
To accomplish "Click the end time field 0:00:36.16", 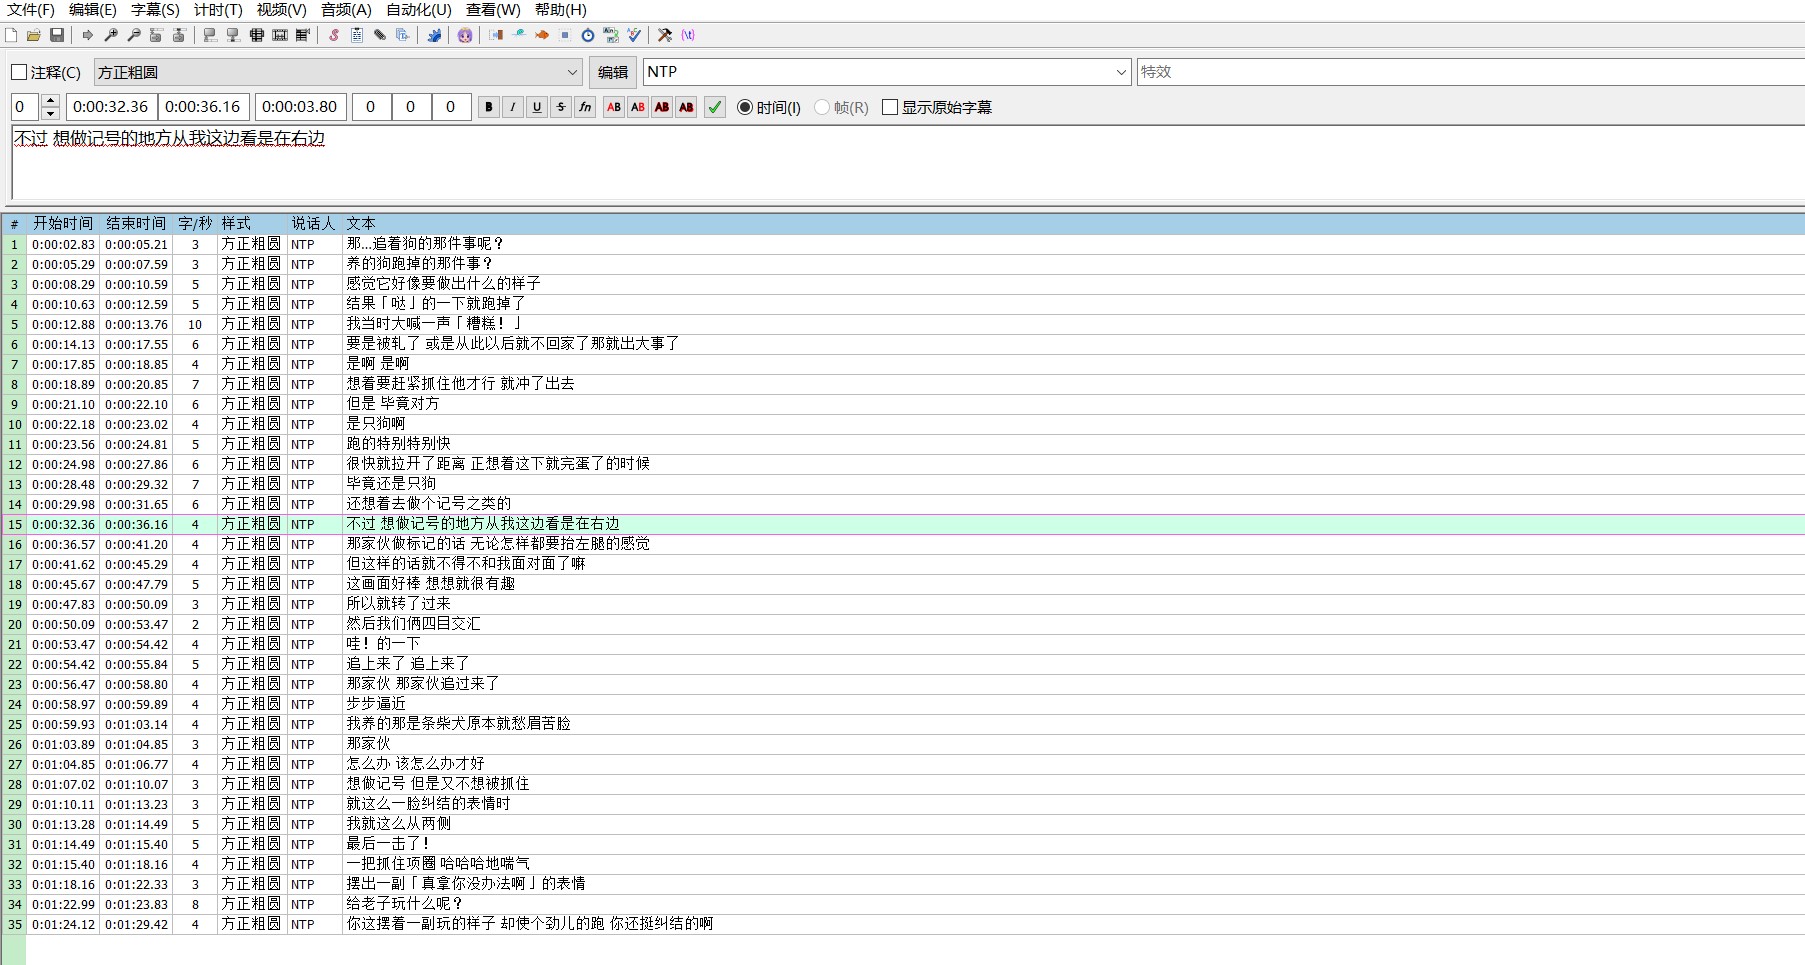I will [203, 107].
